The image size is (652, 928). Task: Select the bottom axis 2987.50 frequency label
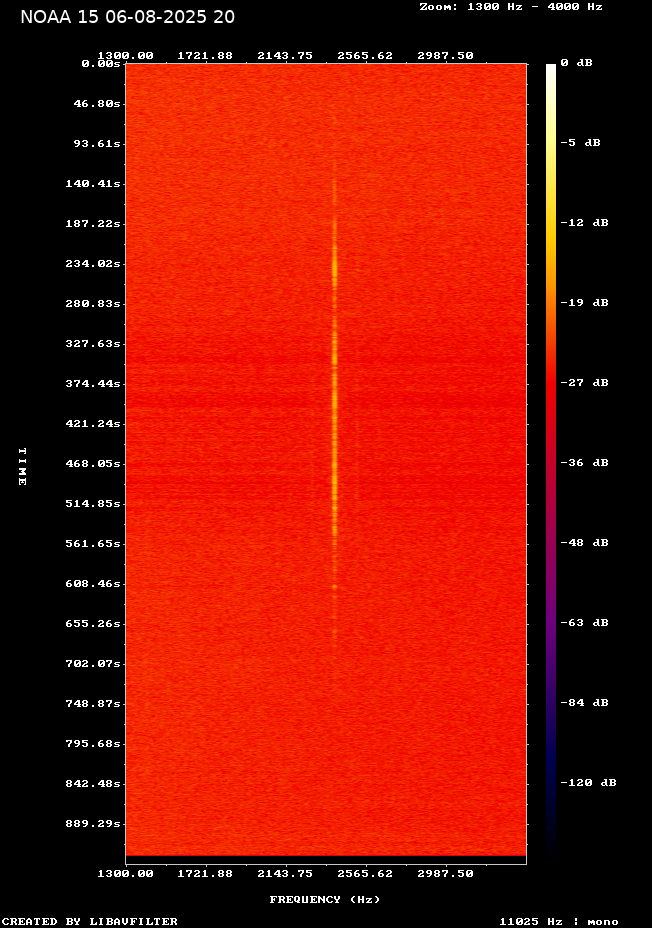tap(445, 873)
